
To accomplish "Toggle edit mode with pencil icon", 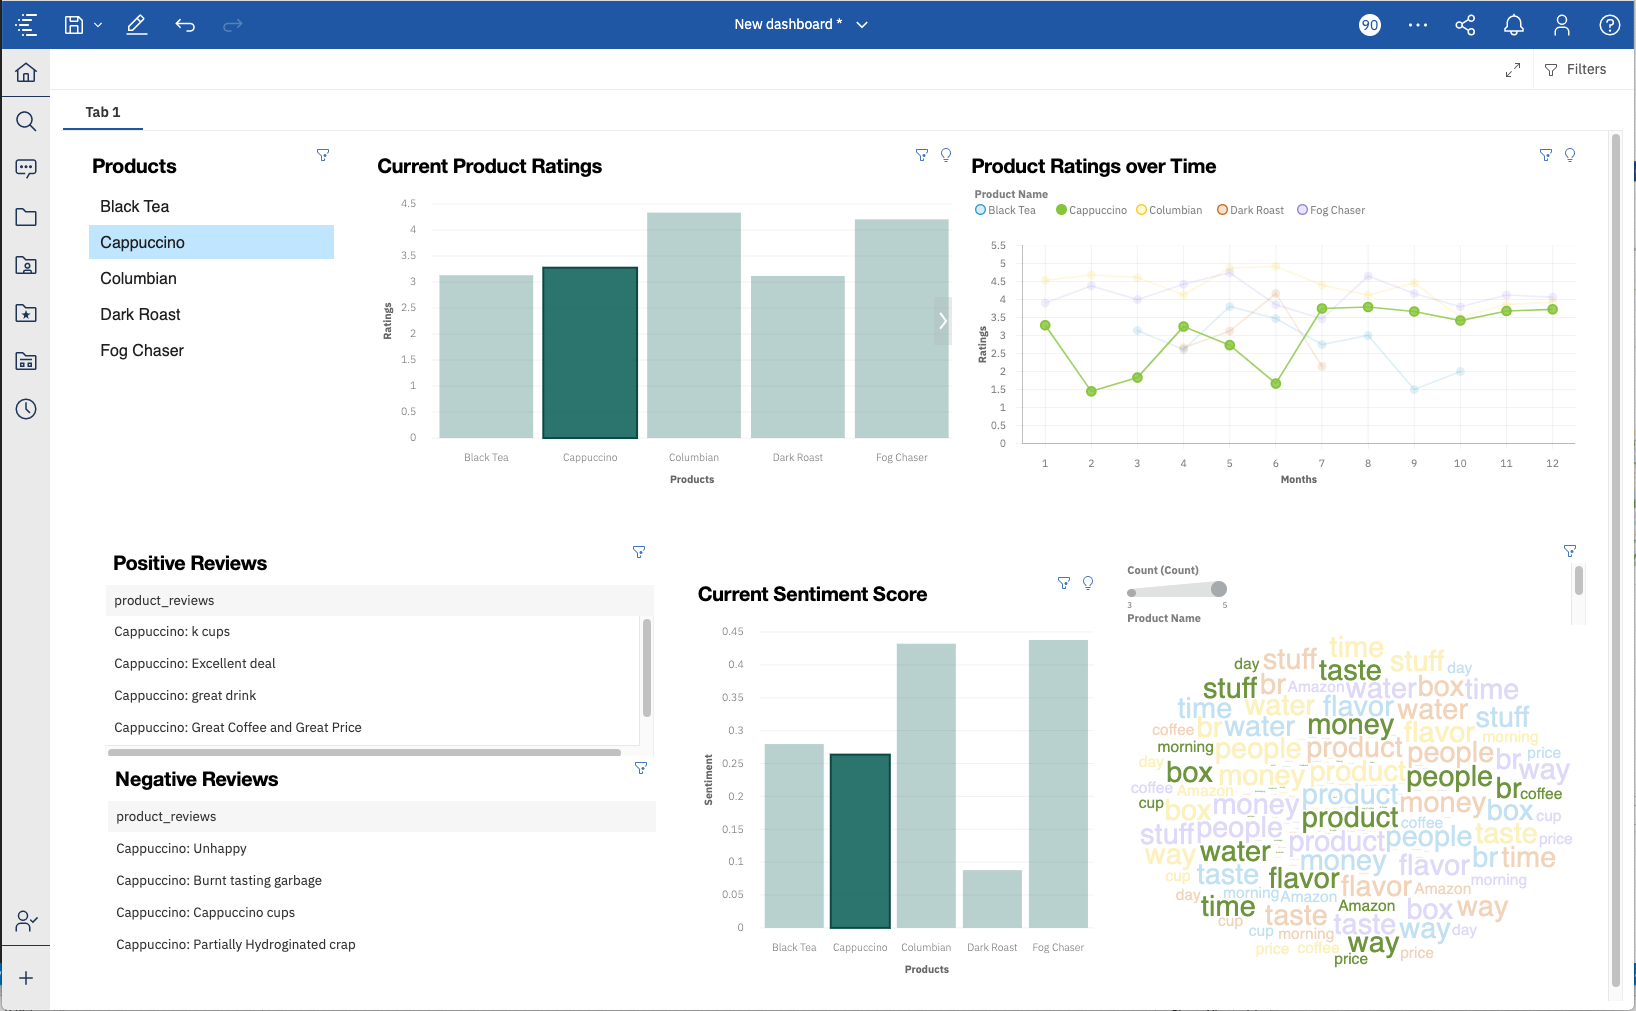I will pyautogui.click(x=137, y=25).
